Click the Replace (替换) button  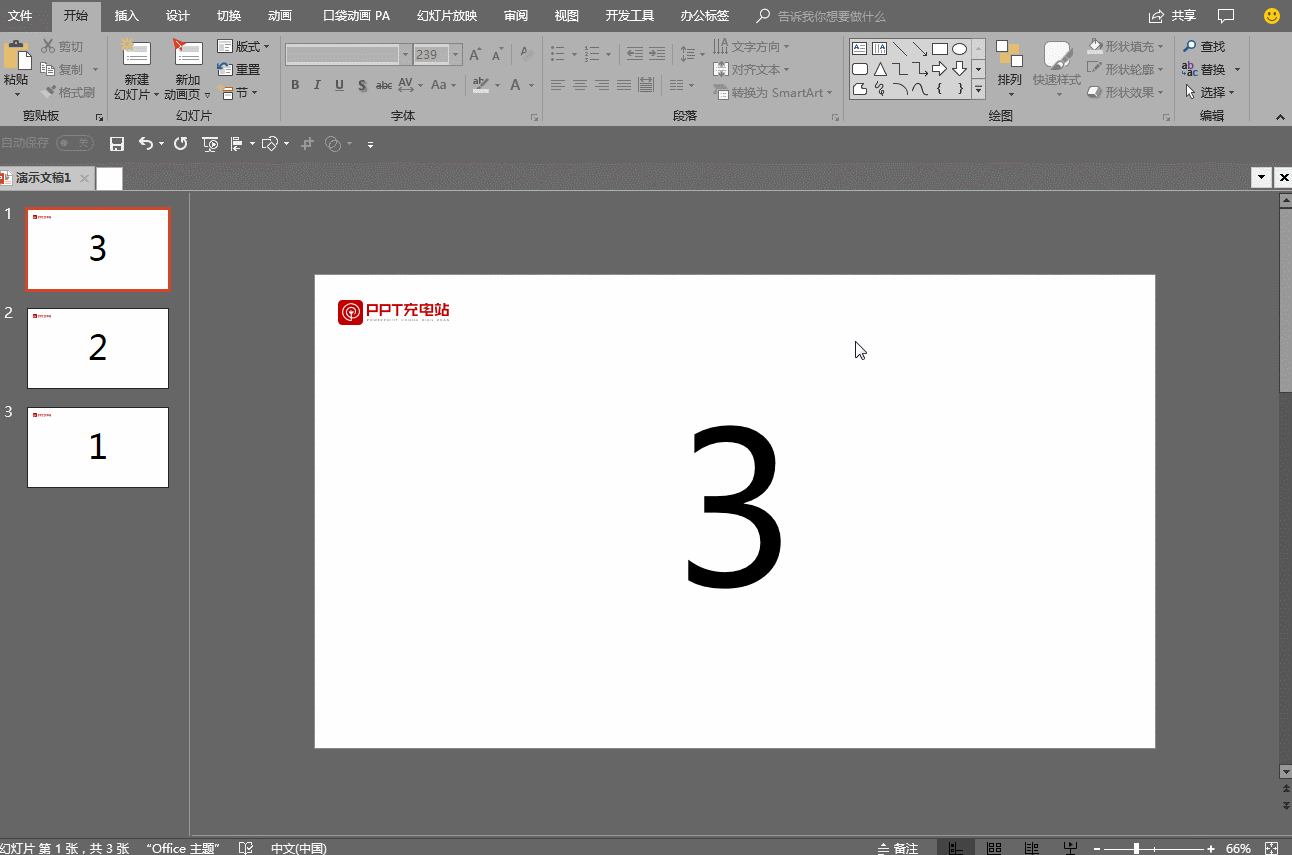[x=1204, y=70]
